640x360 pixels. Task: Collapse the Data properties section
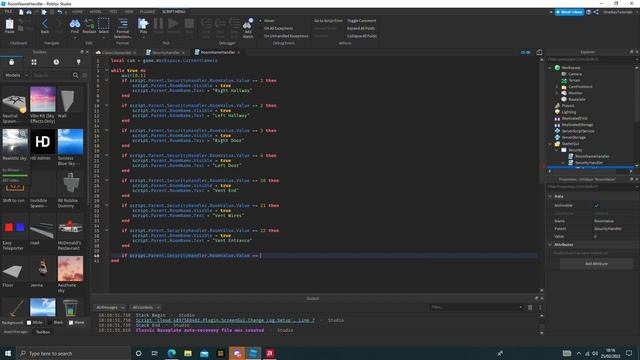pyautogui.click(x=550, y=196)
